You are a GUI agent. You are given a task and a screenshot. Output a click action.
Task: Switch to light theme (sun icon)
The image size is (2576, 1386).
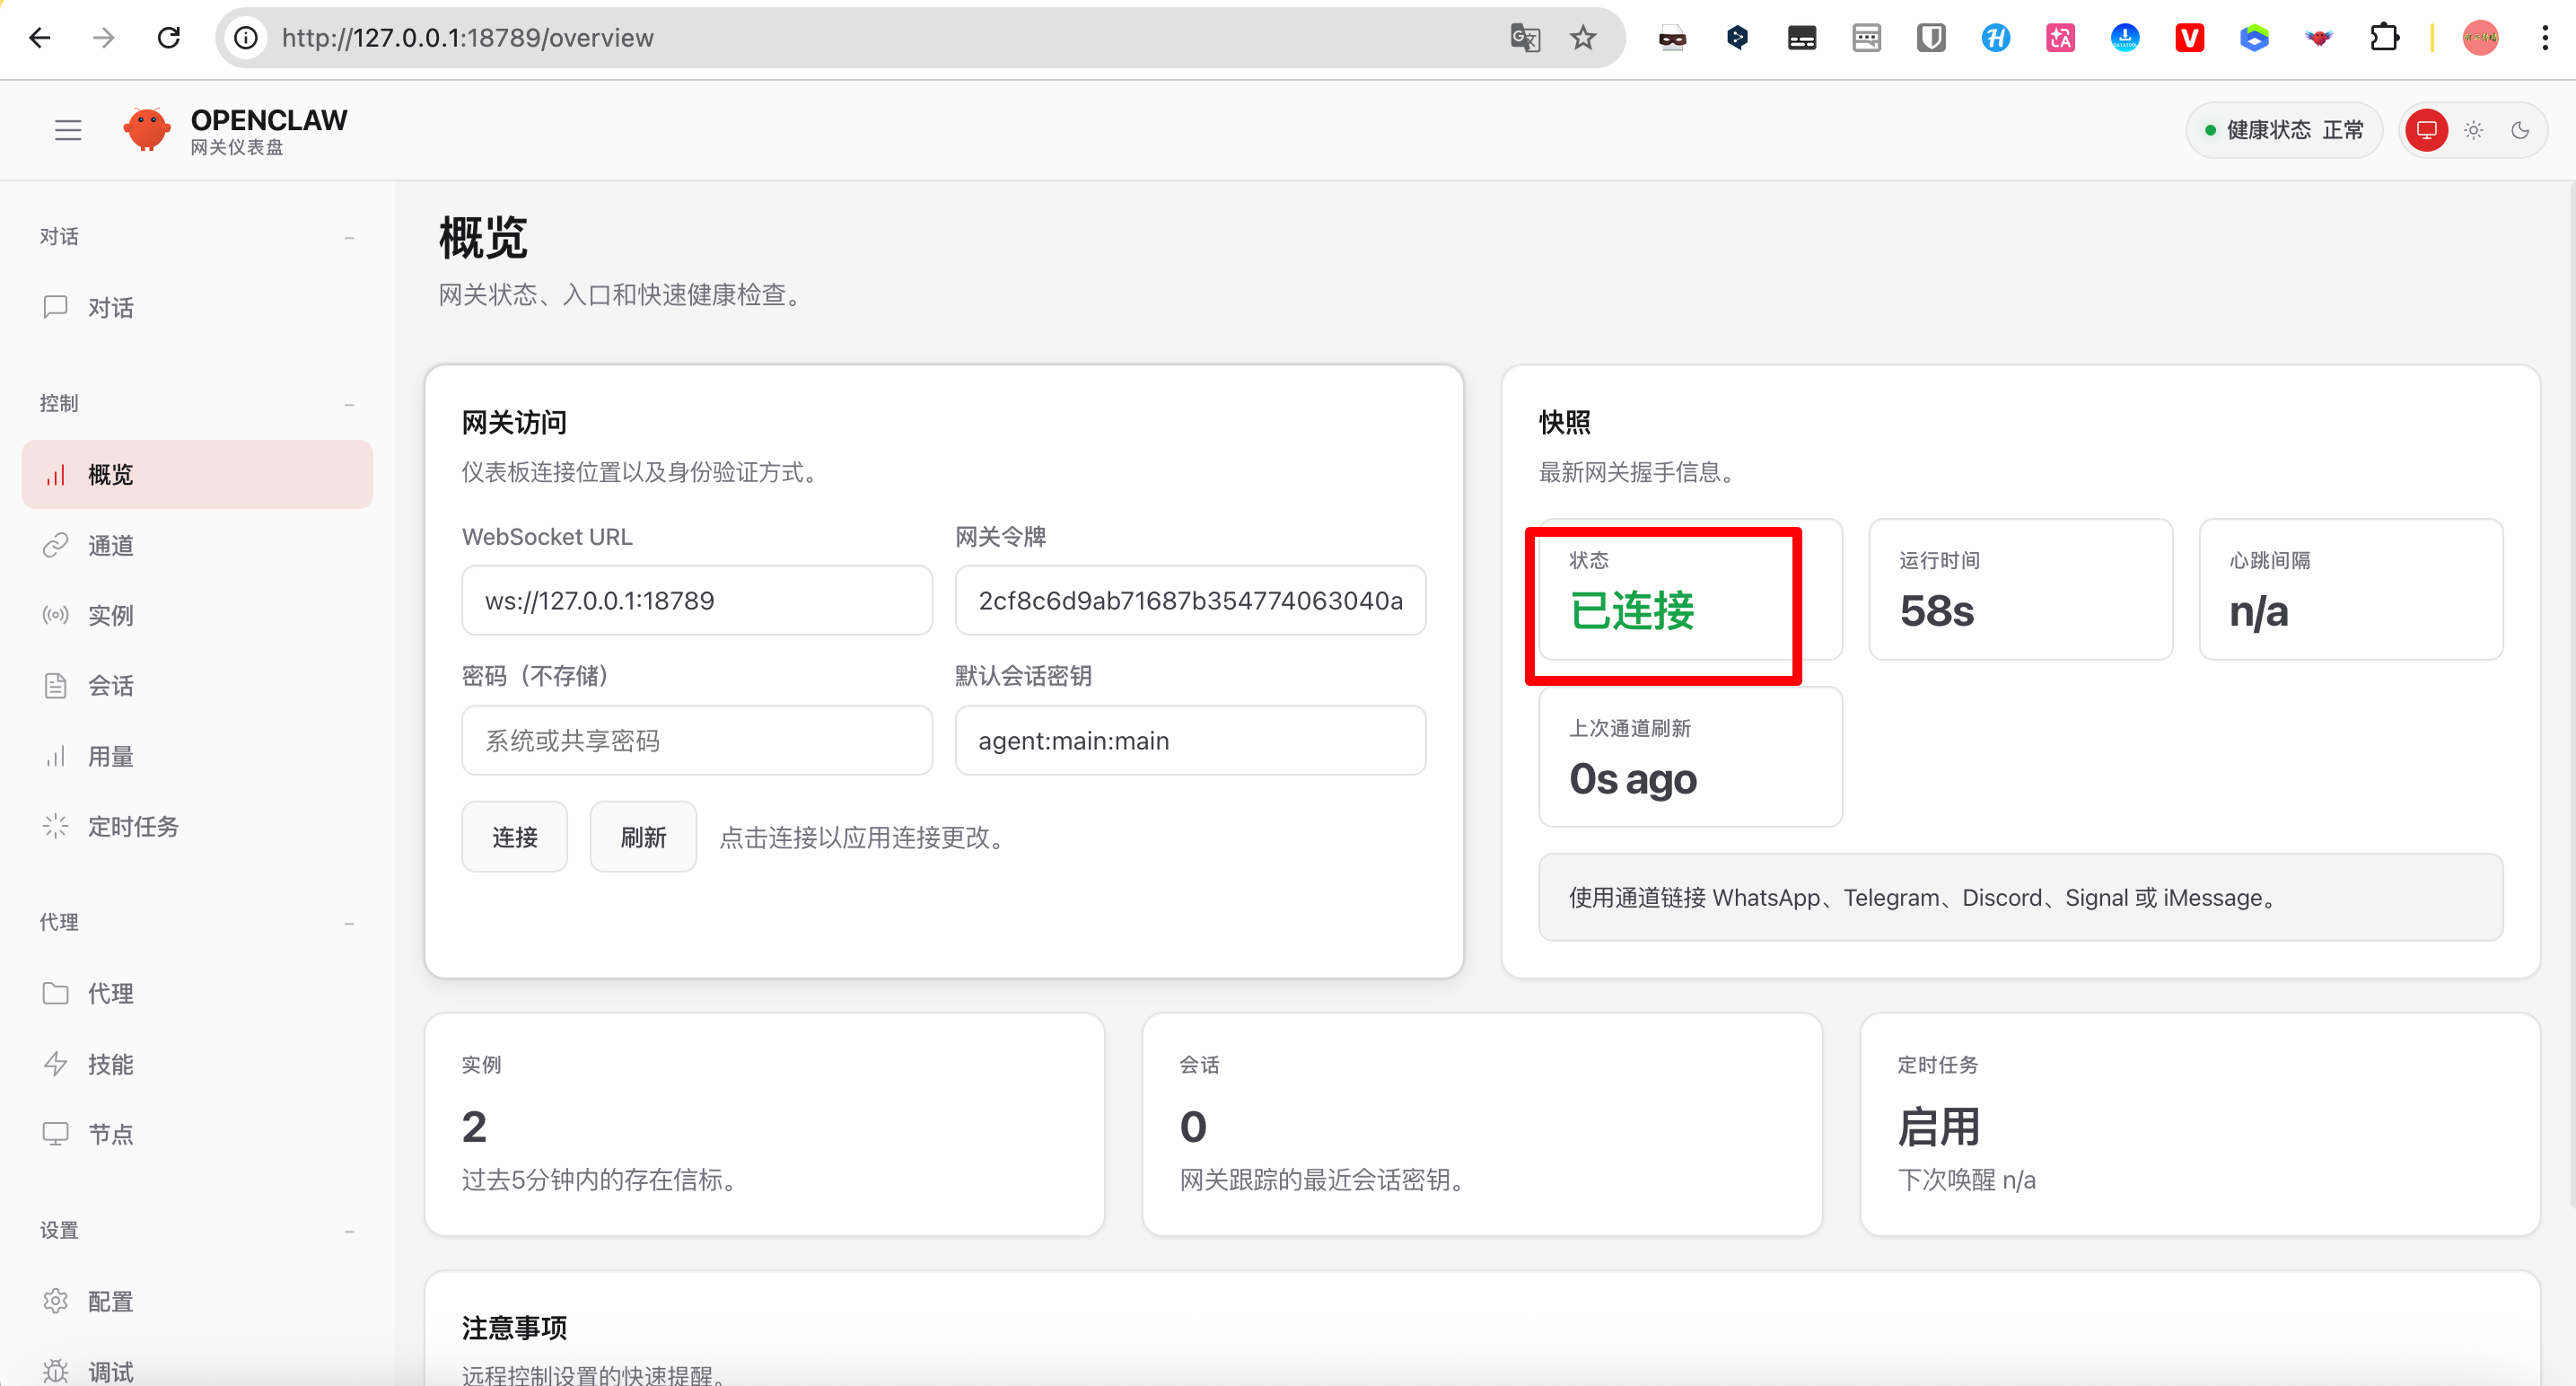[x=2474, y=130]
